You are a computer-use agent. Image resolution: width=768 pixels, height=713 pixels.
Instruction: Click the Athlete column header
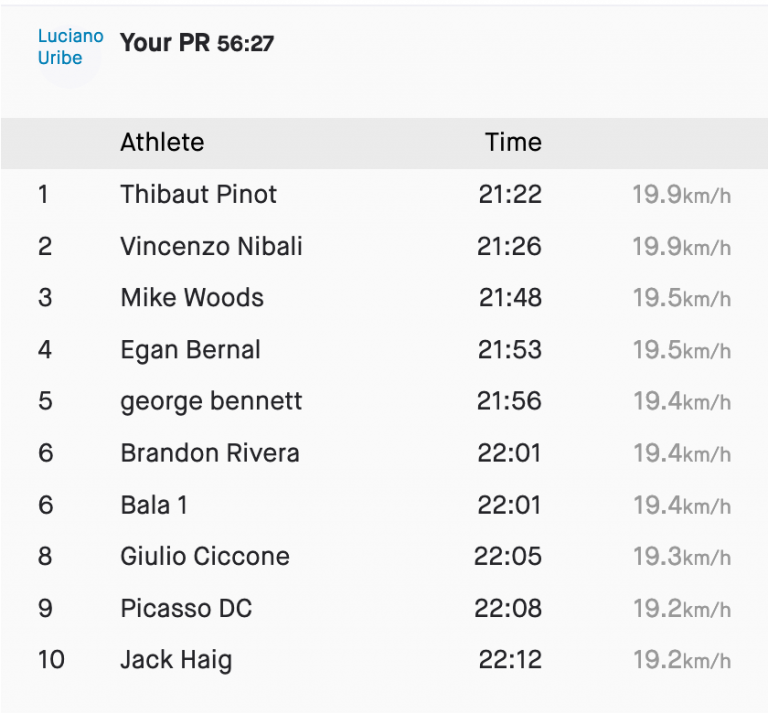coord(162,142)
